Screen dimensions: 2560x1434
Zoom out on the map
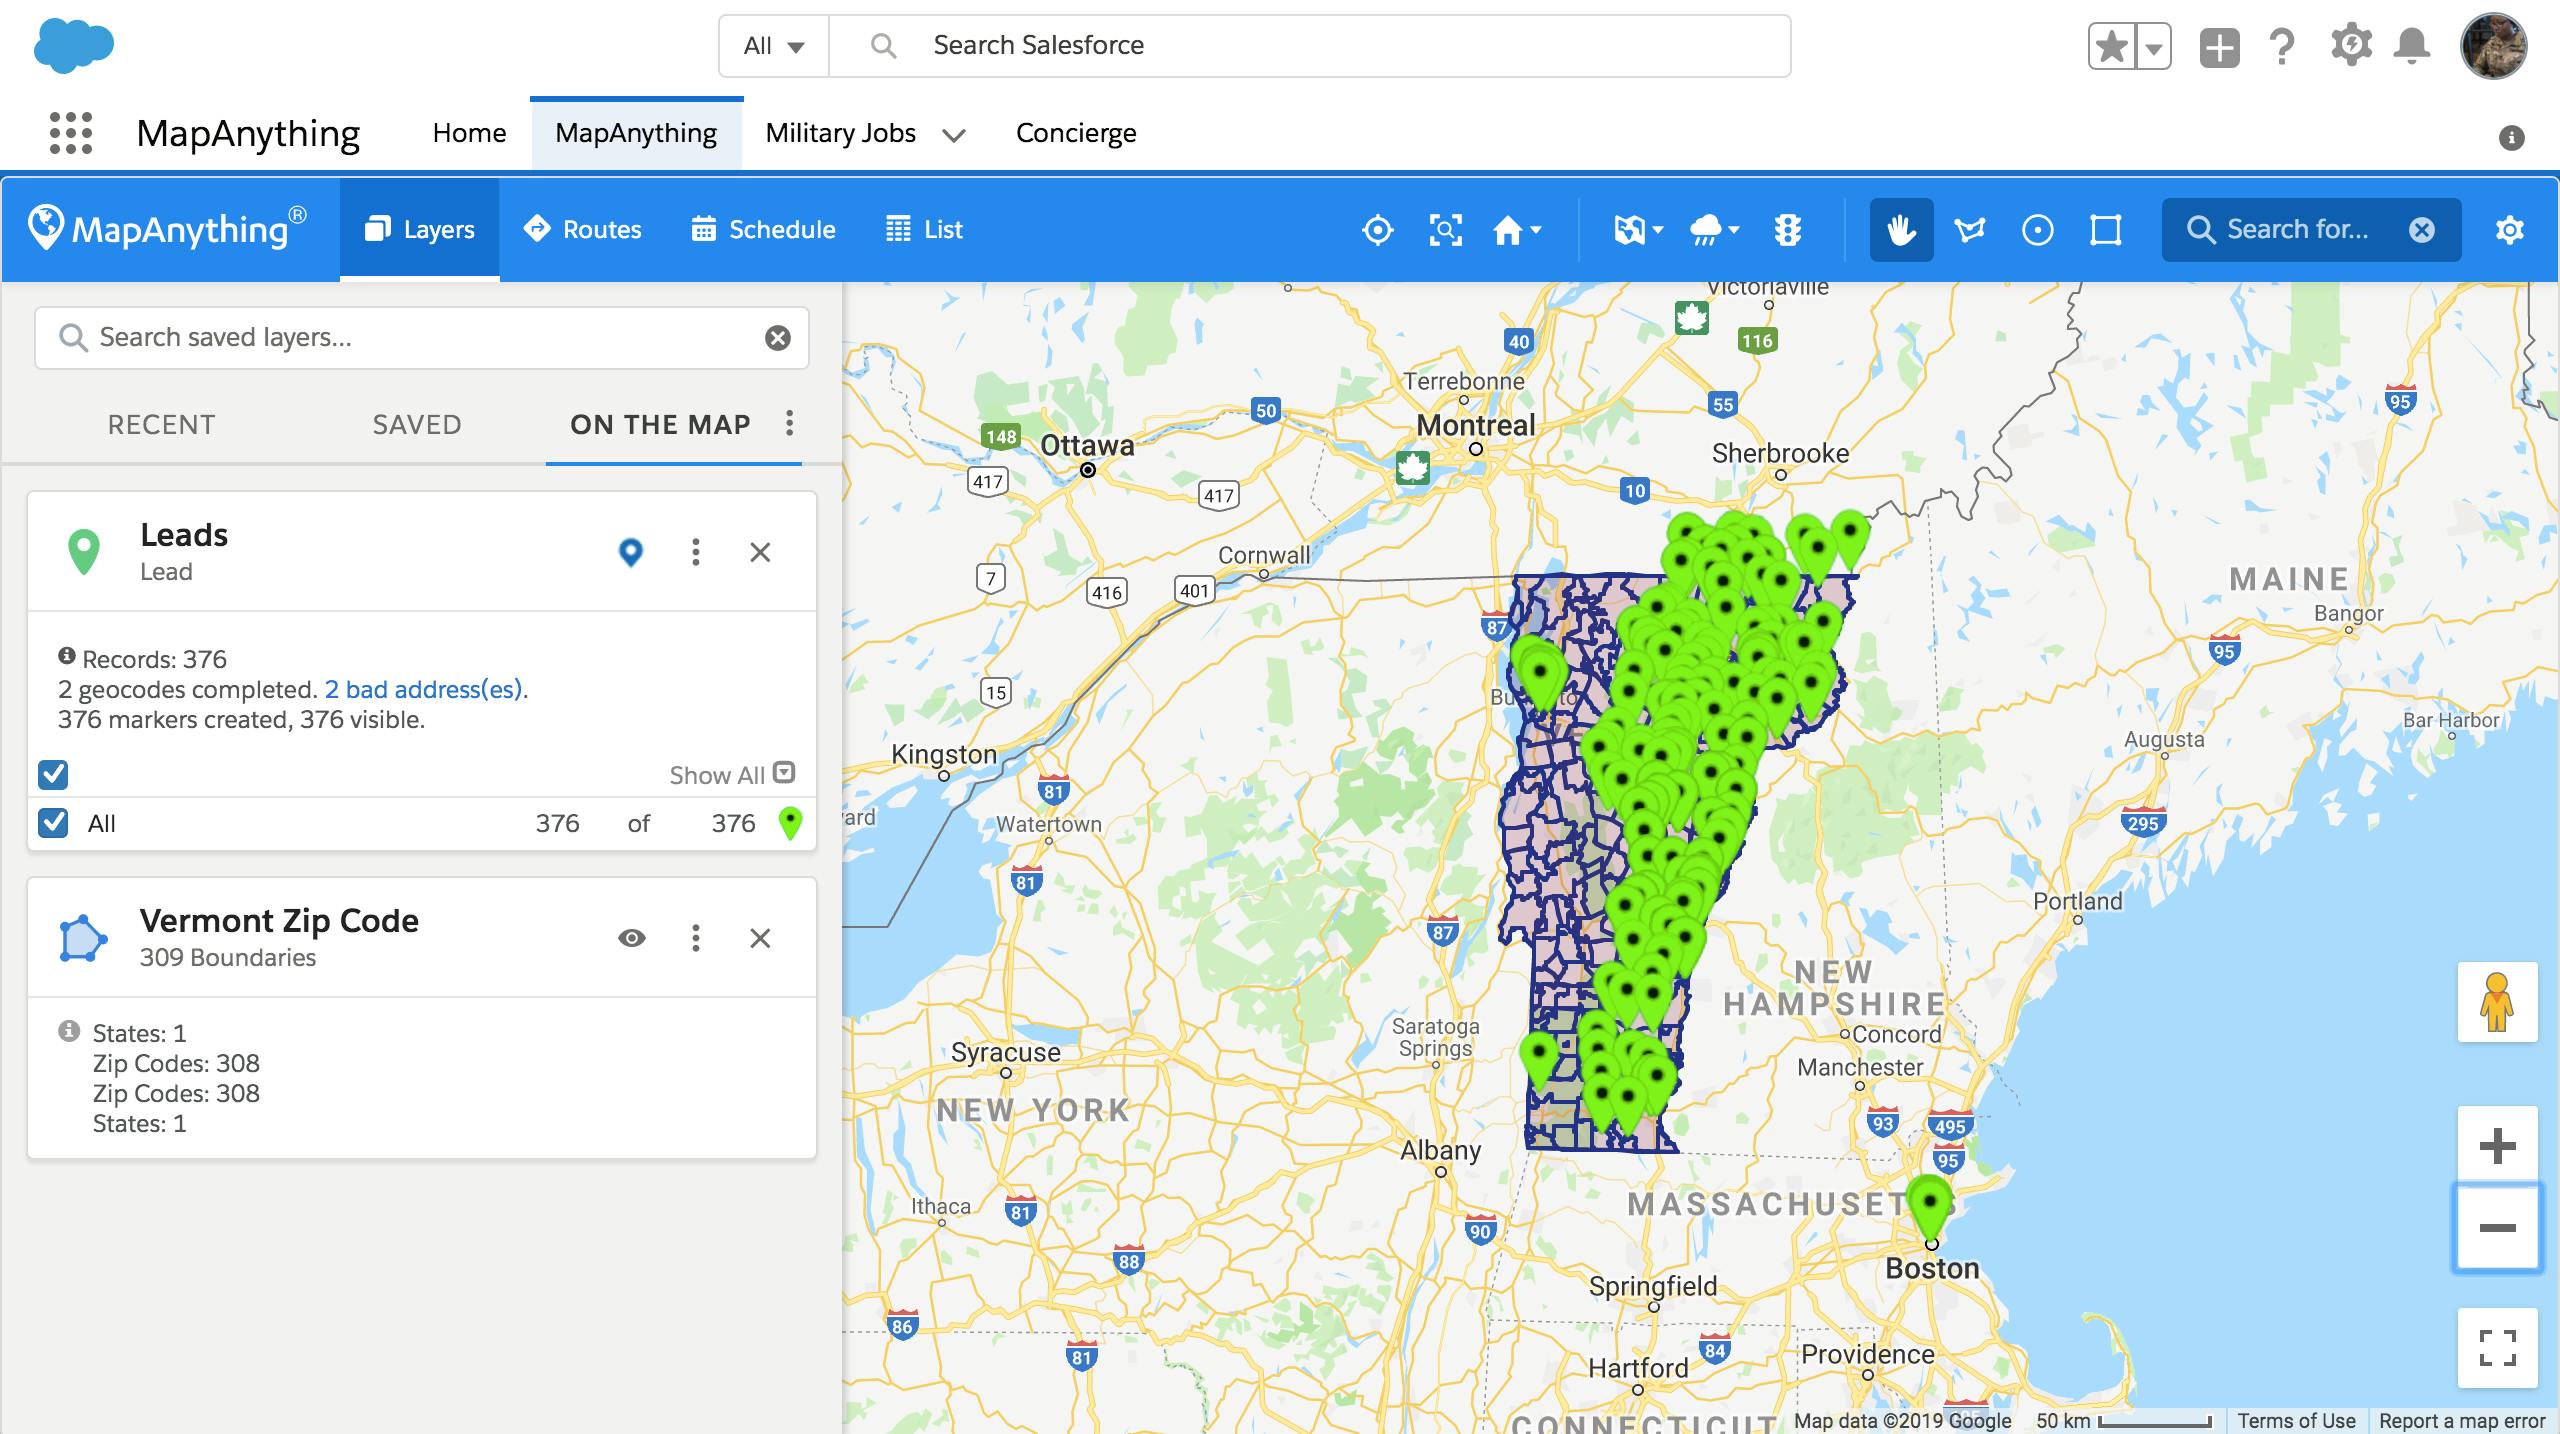pos(2497,1227)
